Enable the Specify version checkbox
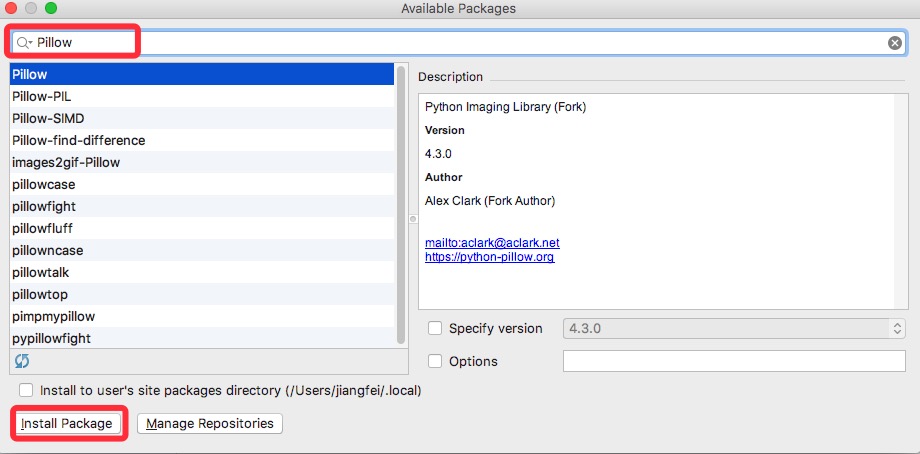Screen dimensions: 920x454 coord(435,328)
